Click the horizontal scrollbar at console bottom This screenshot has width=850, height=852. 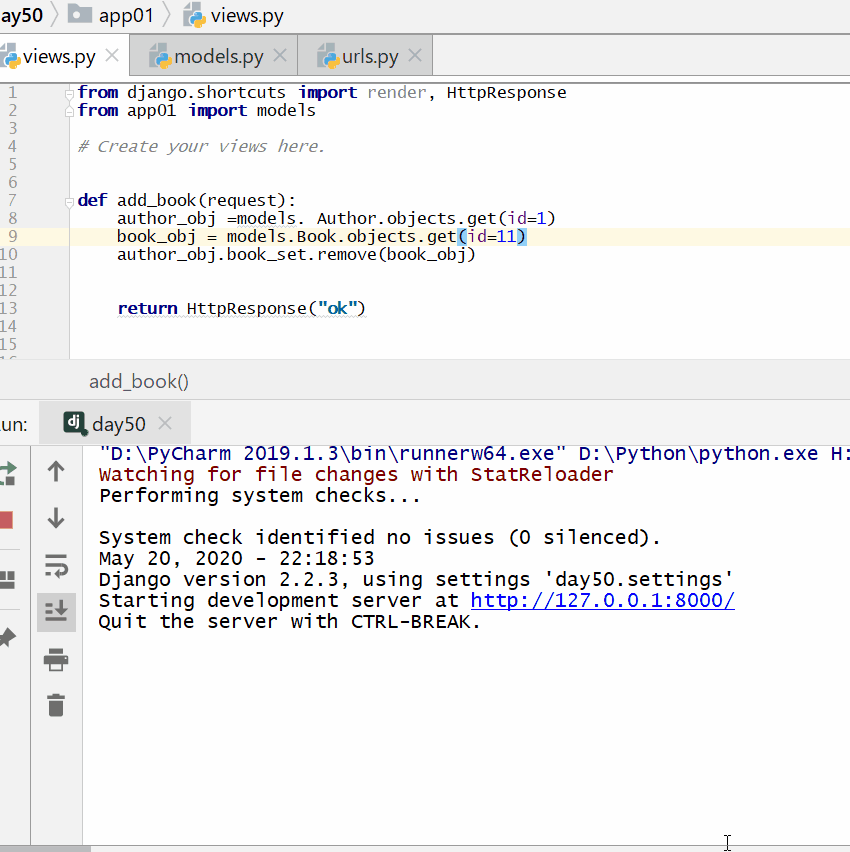[45, 848]
